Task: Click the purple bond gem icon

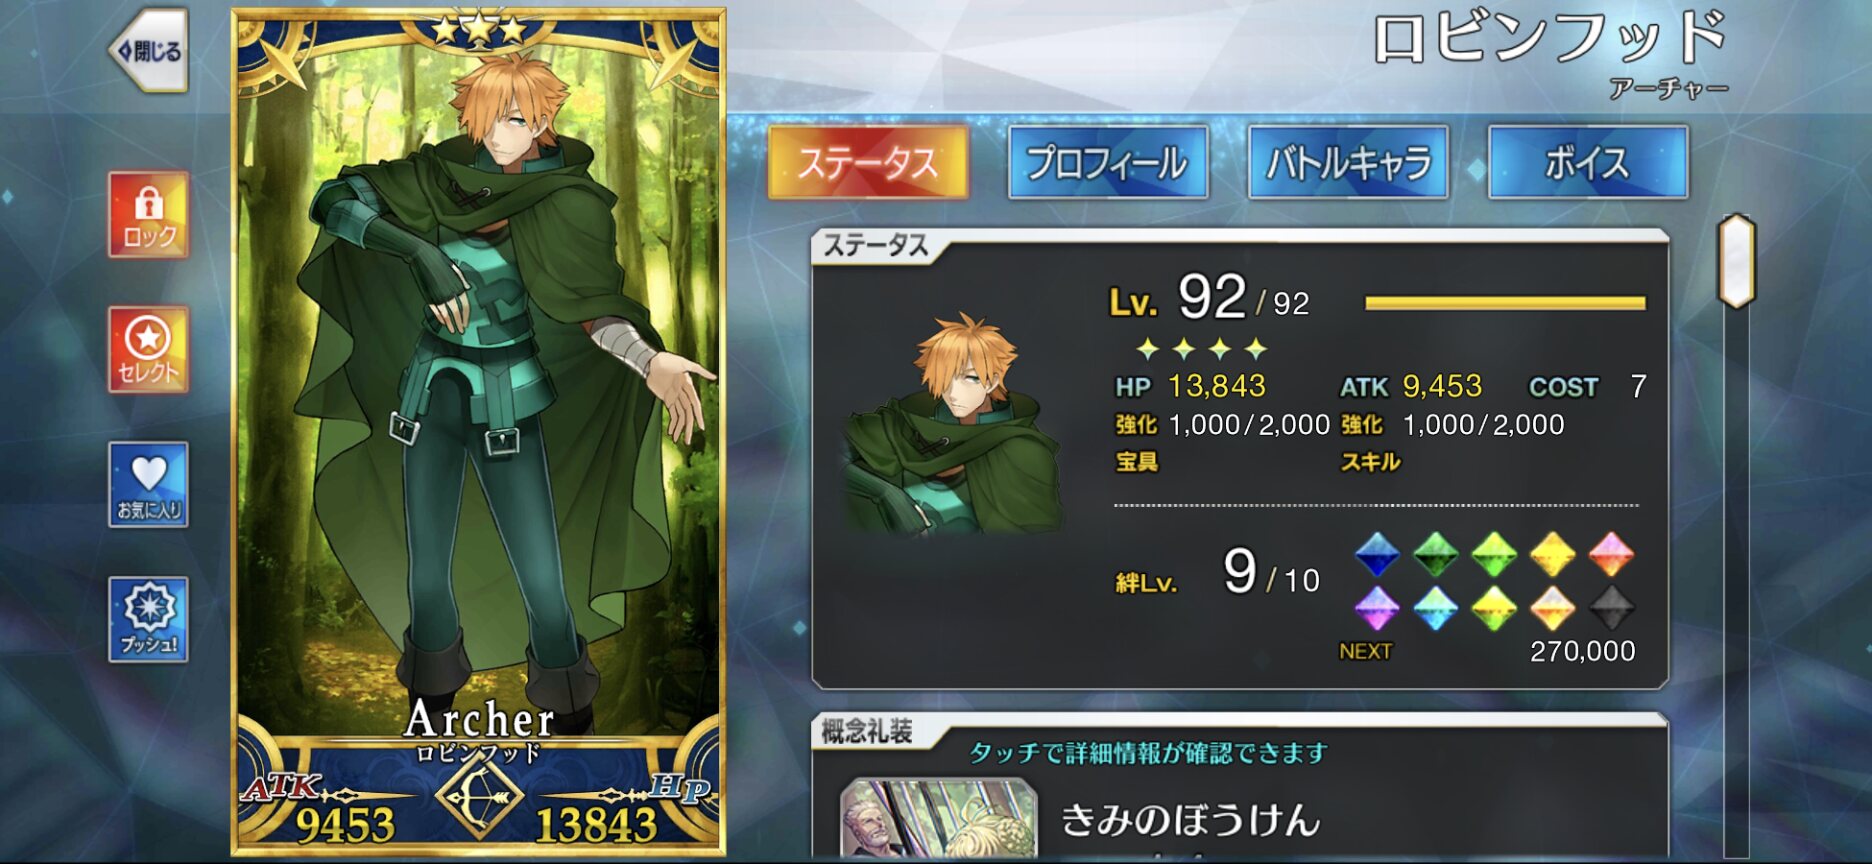Action: [x=1376, y=607]
